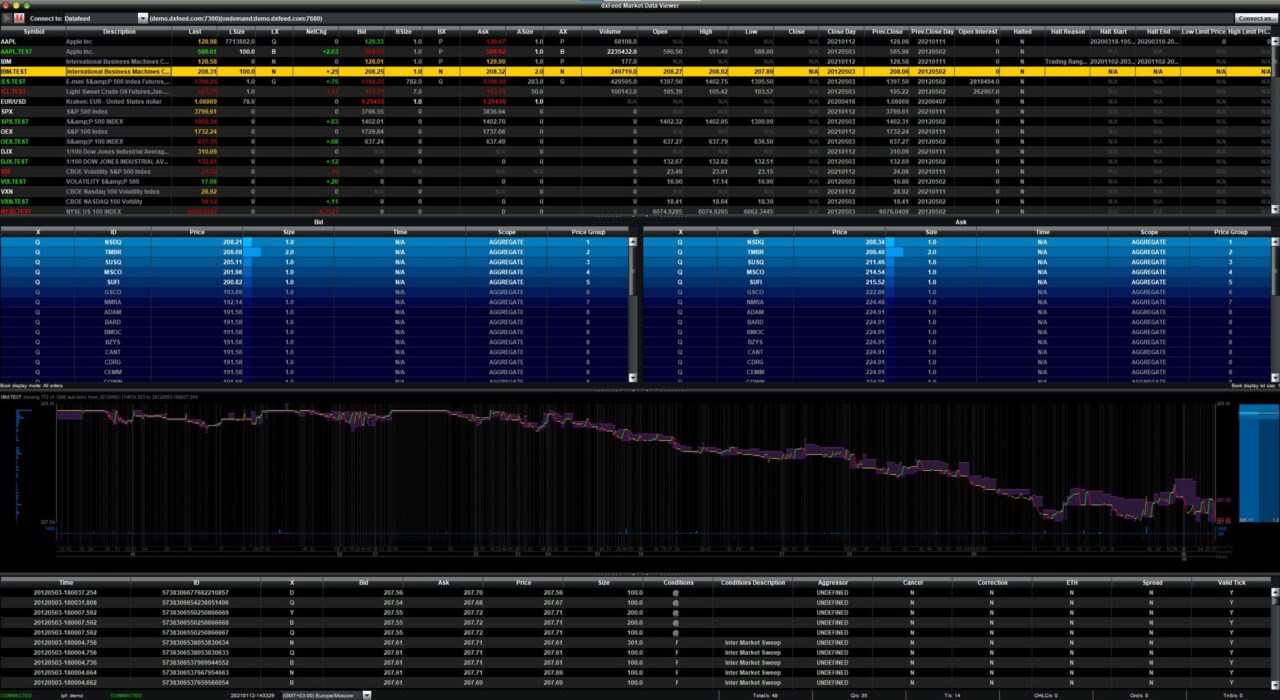
Task: Open the Europe/Moscow timezone dropdown
Action: [x=367, y=694]
